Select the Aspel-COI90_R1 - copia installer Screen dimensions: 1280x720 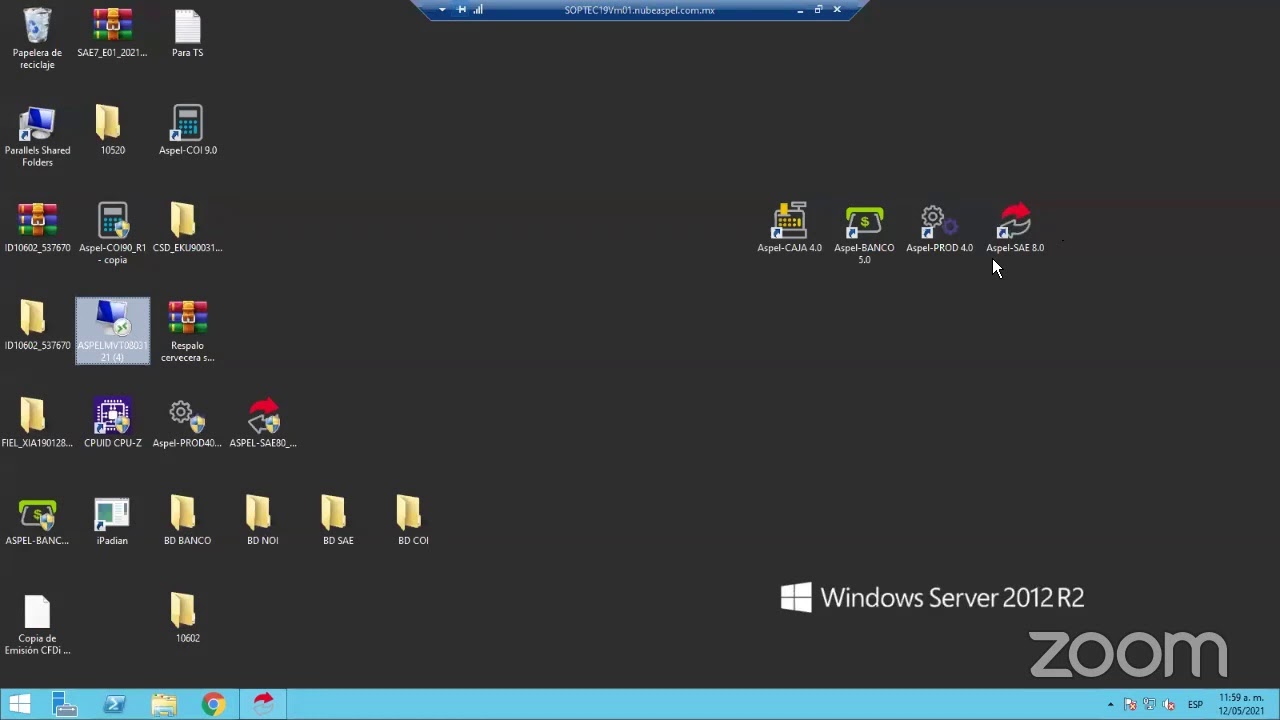[x=112, y=233]
